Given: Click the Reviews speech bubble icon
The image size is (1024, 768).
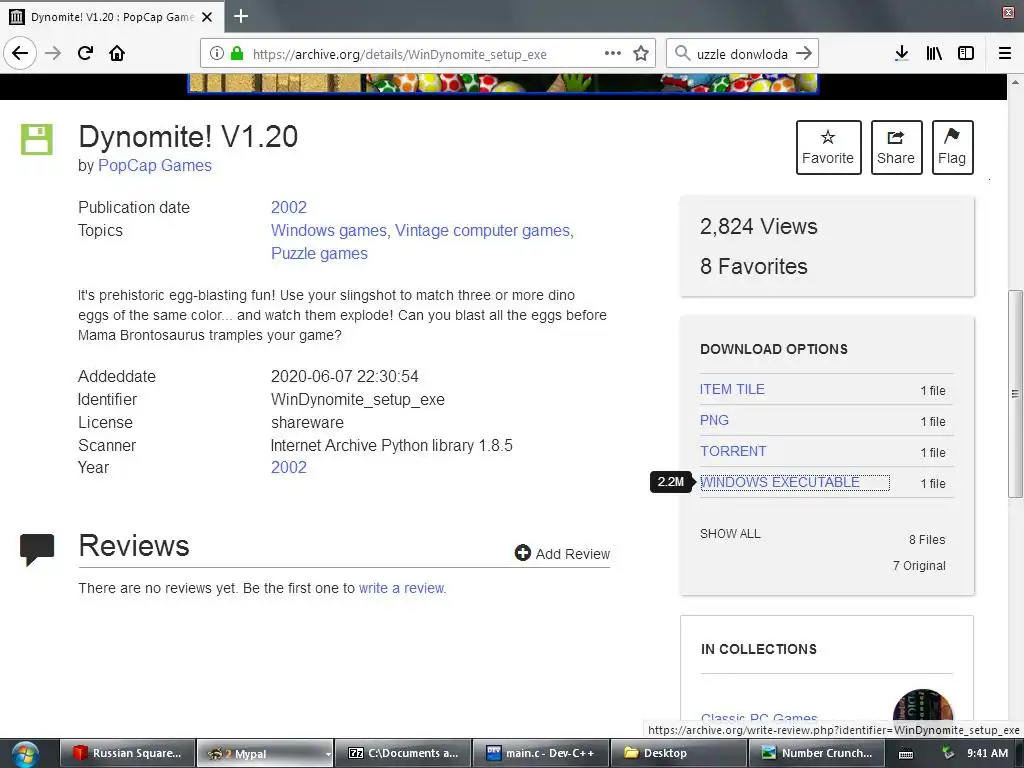Looking at the screenshot, I should click(x=37, y=549).
